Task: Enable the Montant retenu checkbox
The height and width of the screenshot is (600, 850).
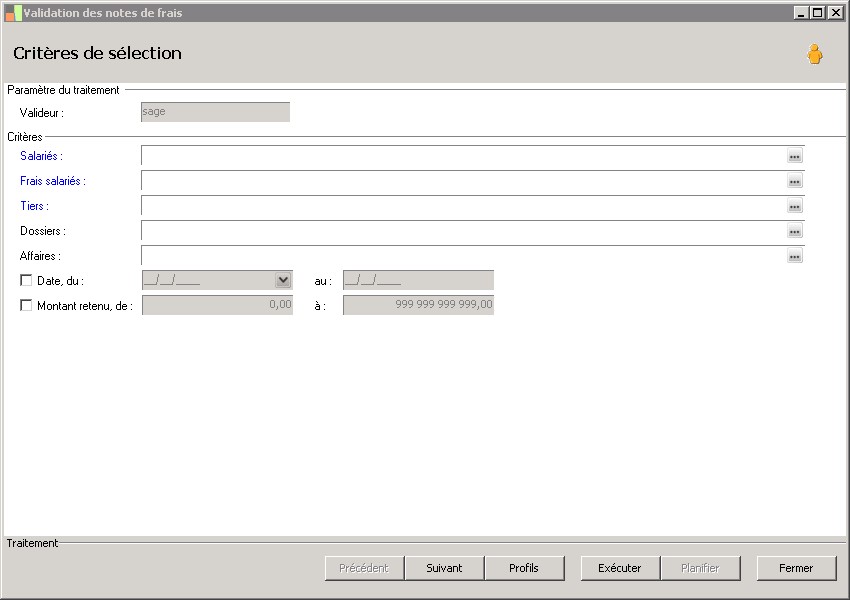Action: (25, 305)
